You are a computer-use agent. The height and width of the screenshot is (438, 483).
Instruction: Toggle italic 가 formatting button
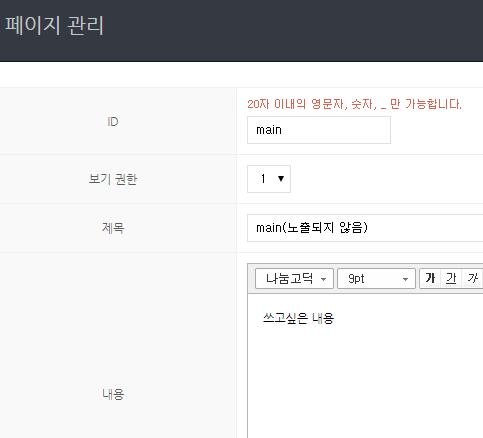tap(472, 278)
